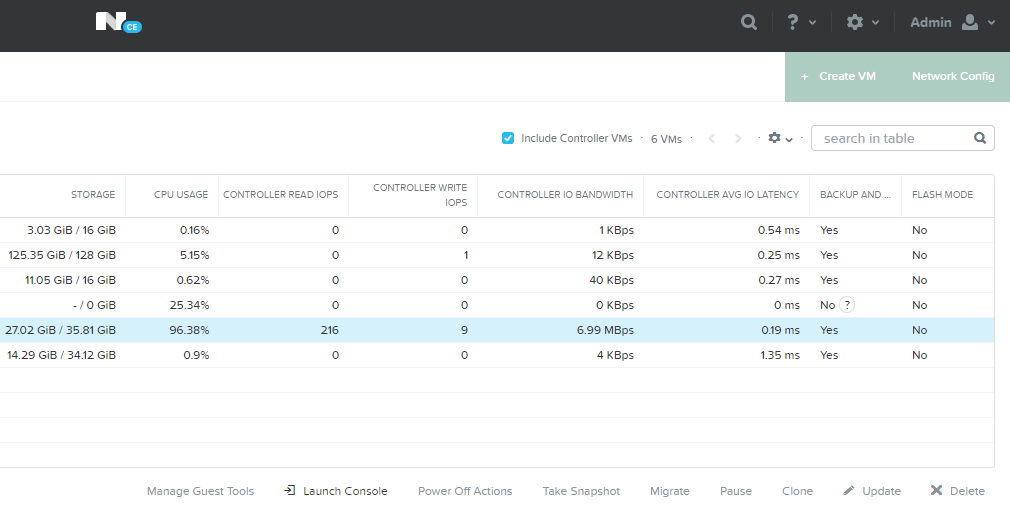The width and height of the screenshot is (1010, 506).
Task: Open table settings gear dropdown
Action: click(780, 139)
